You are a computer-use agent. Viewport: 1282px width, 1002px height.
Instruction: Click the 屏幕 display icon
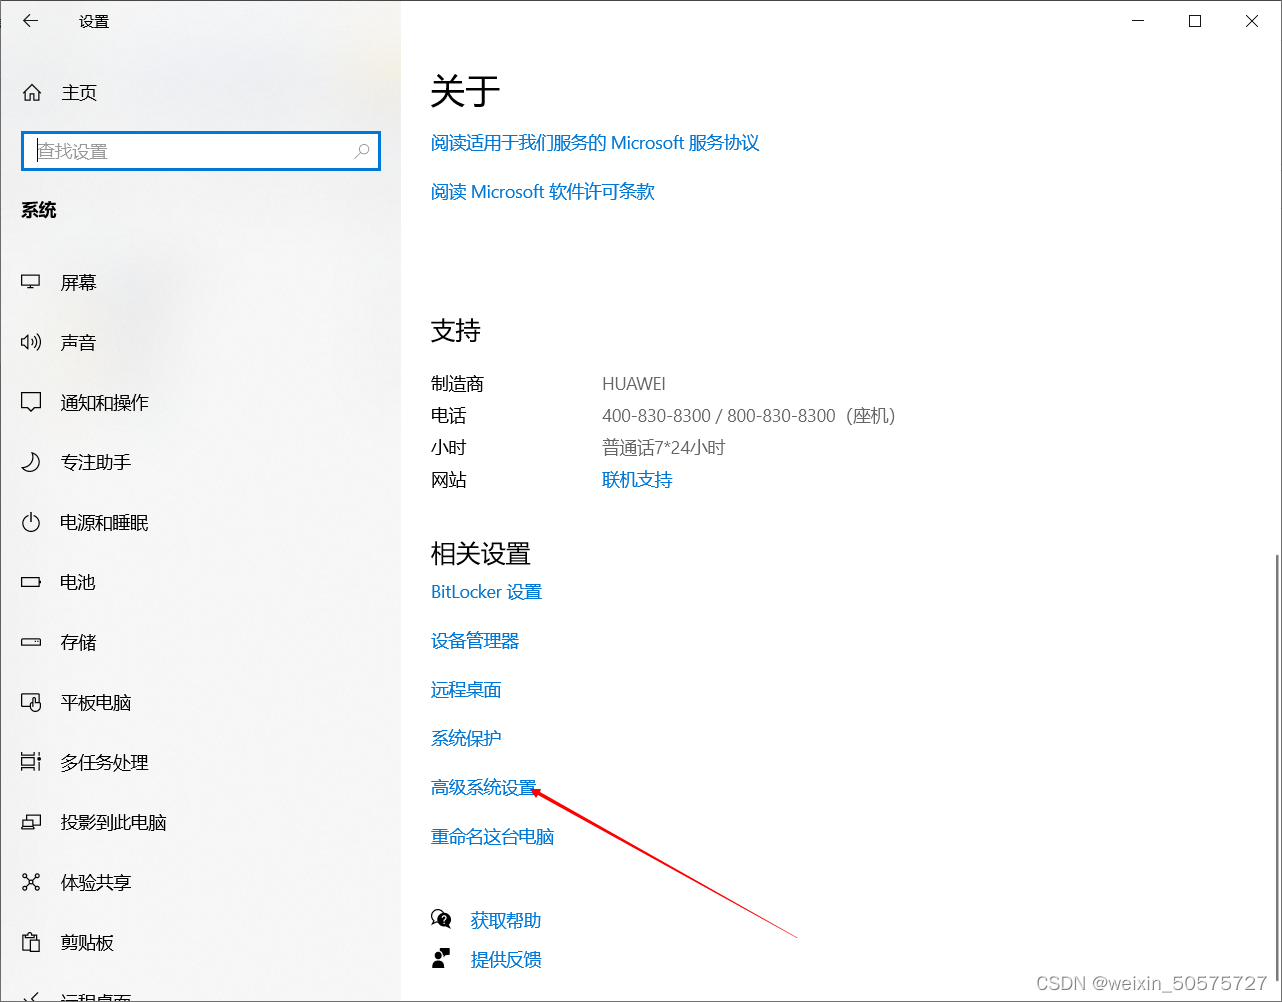(31, 283)
